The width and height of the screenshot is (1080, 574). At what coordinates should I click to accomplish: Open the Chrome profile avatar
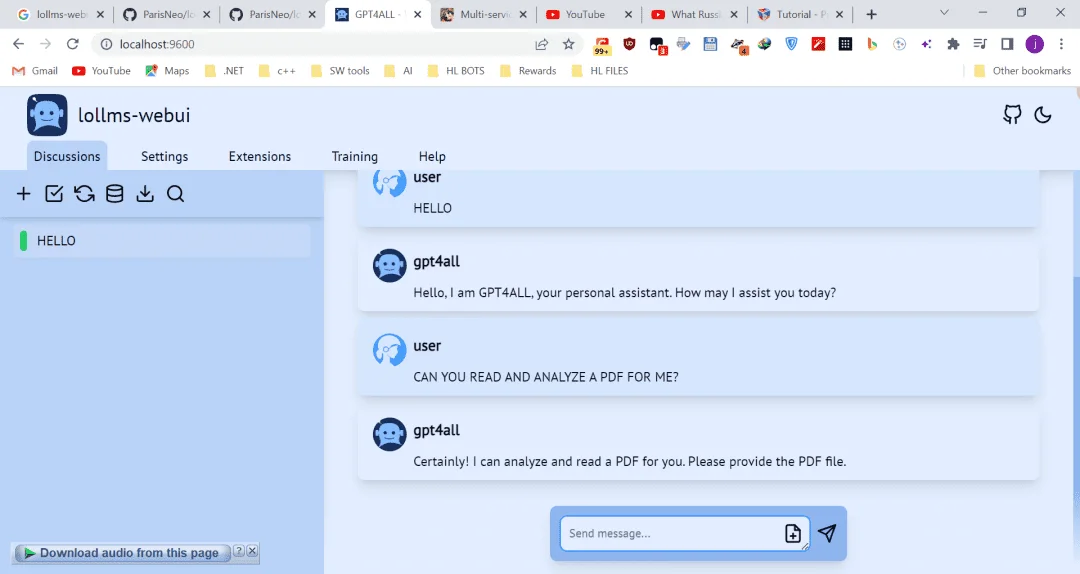coord(1035,44)
